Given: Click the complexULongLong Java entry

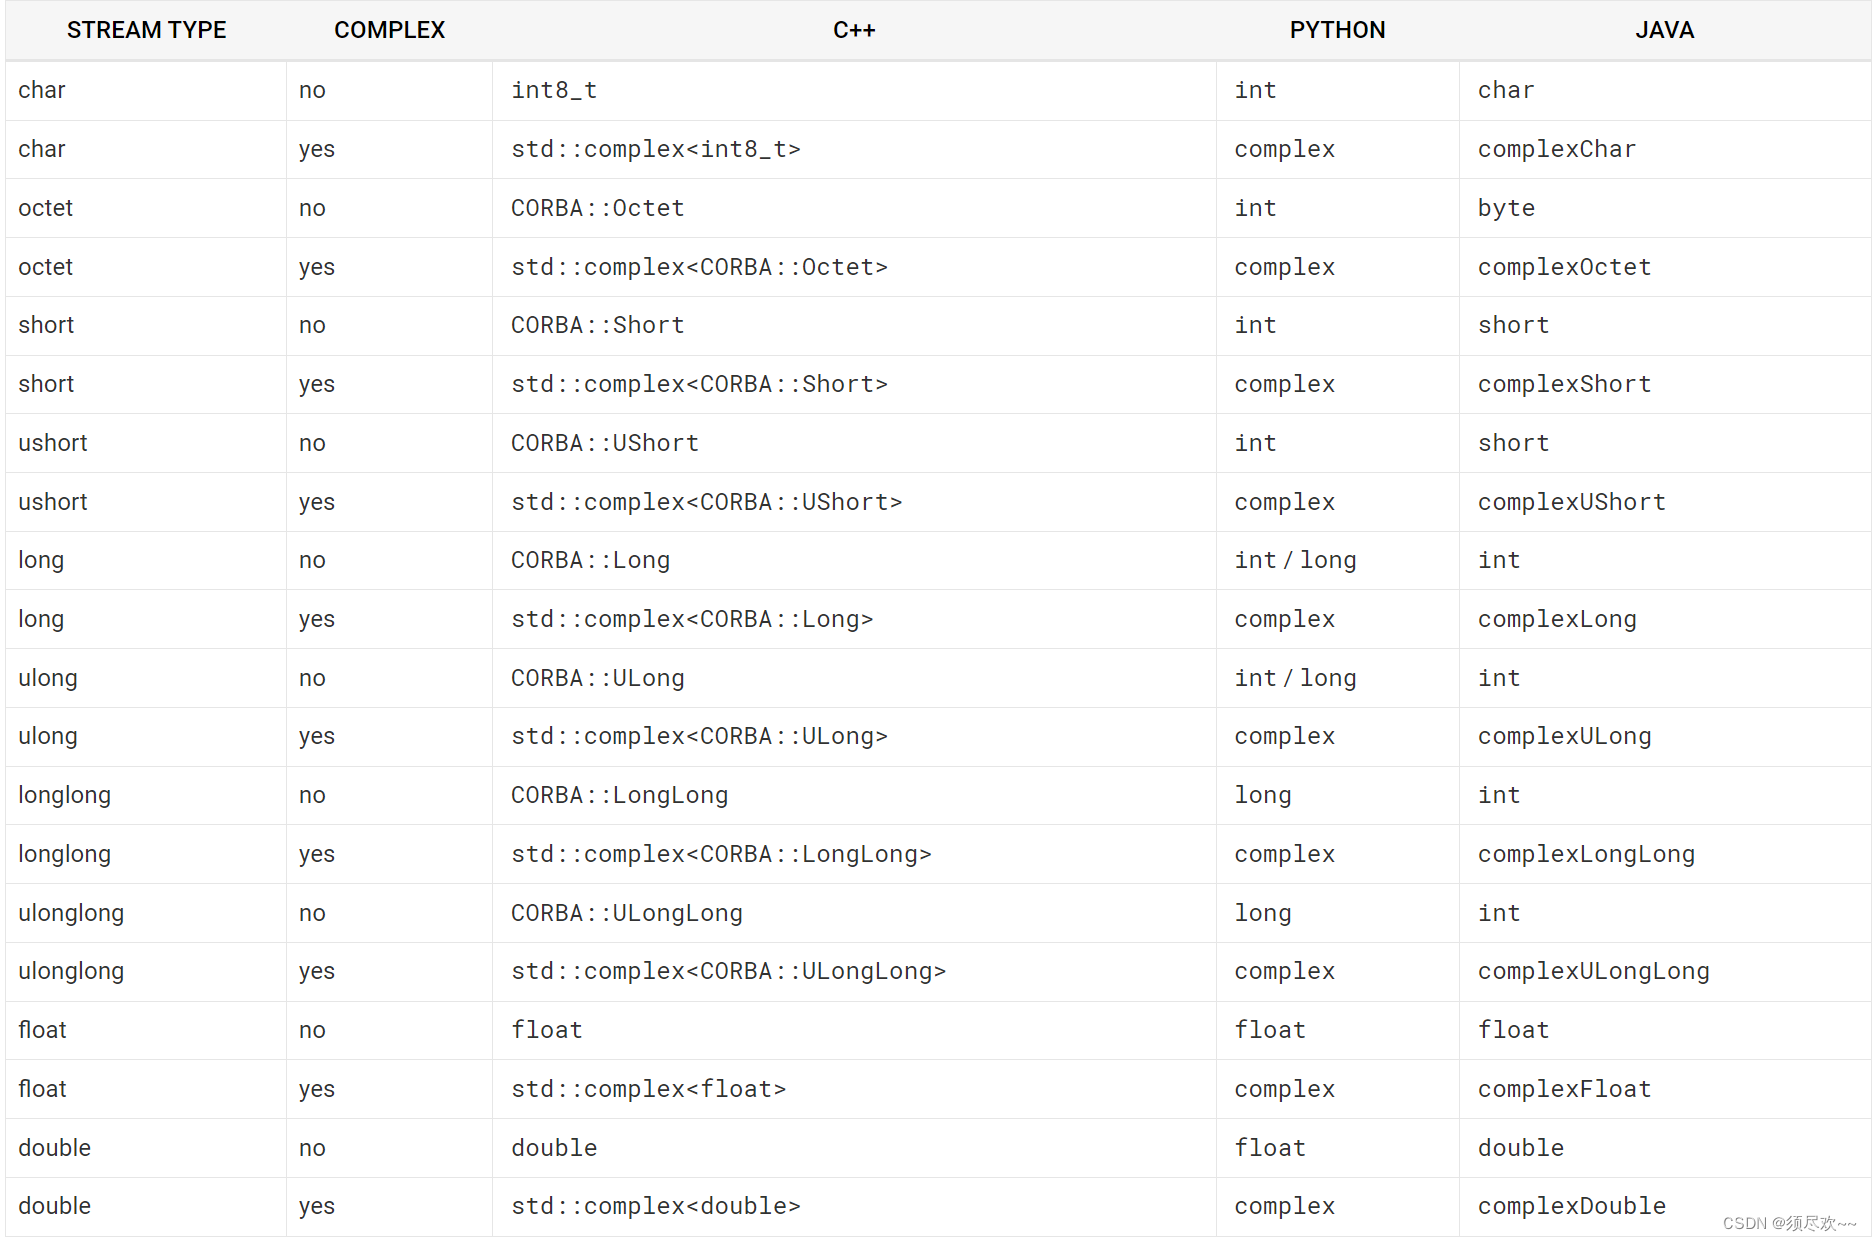Looking at the screenshot, I should click(x=1593, y=971).
